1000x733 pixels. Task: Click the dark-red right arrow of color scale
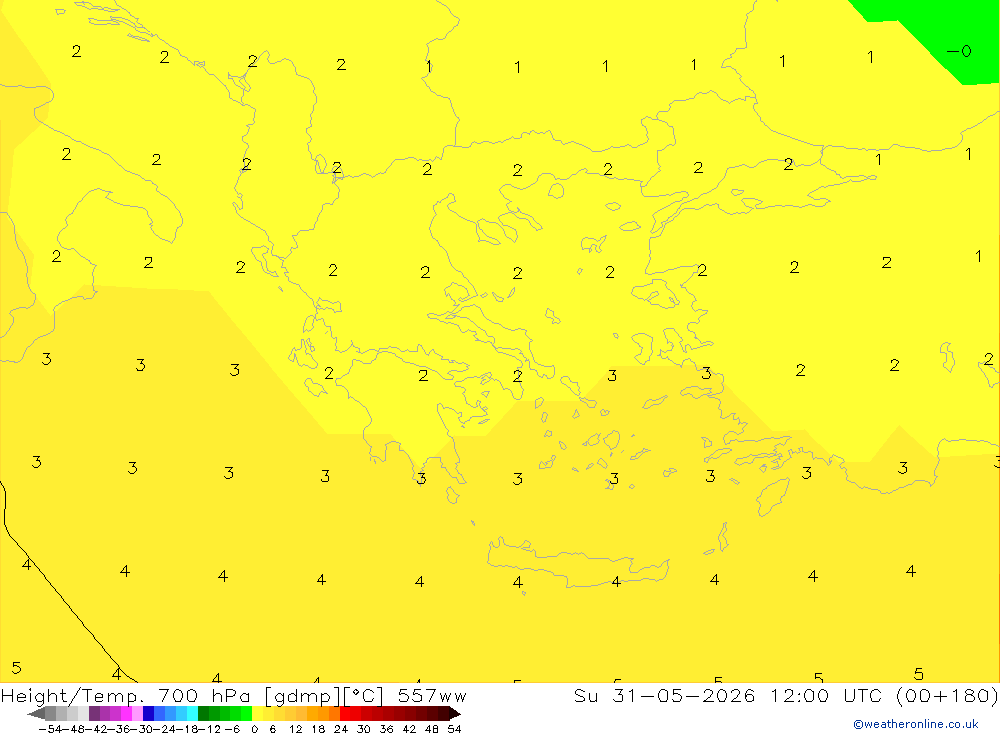point(455,713)
